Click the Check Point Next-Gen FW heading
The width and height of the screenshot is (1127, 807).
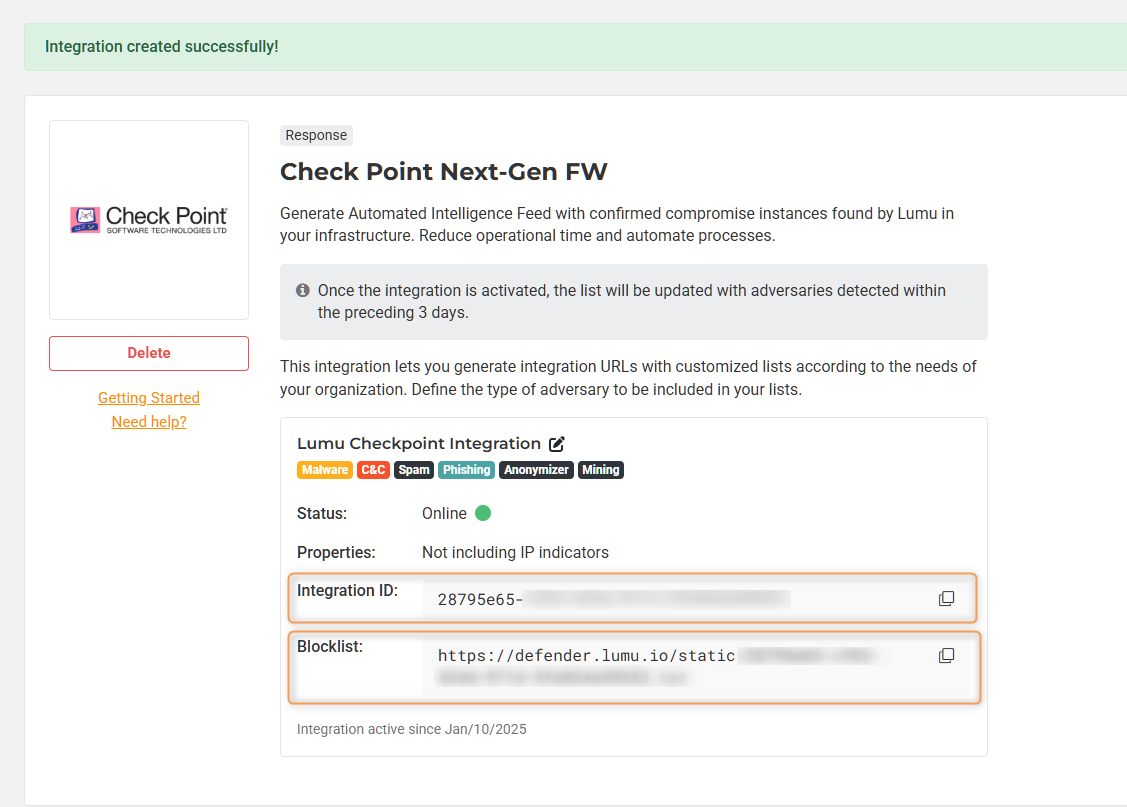tap(443, 172)
